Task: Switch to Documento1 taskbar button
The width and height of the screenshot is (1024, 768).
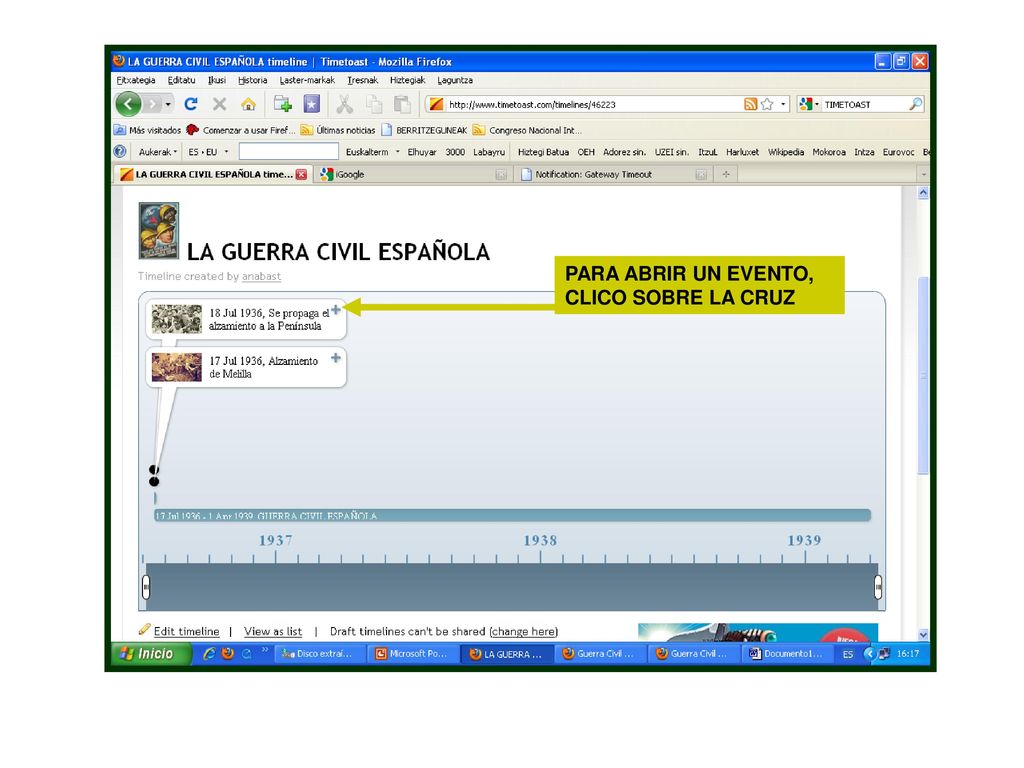Action: click(x=788, y=654)
